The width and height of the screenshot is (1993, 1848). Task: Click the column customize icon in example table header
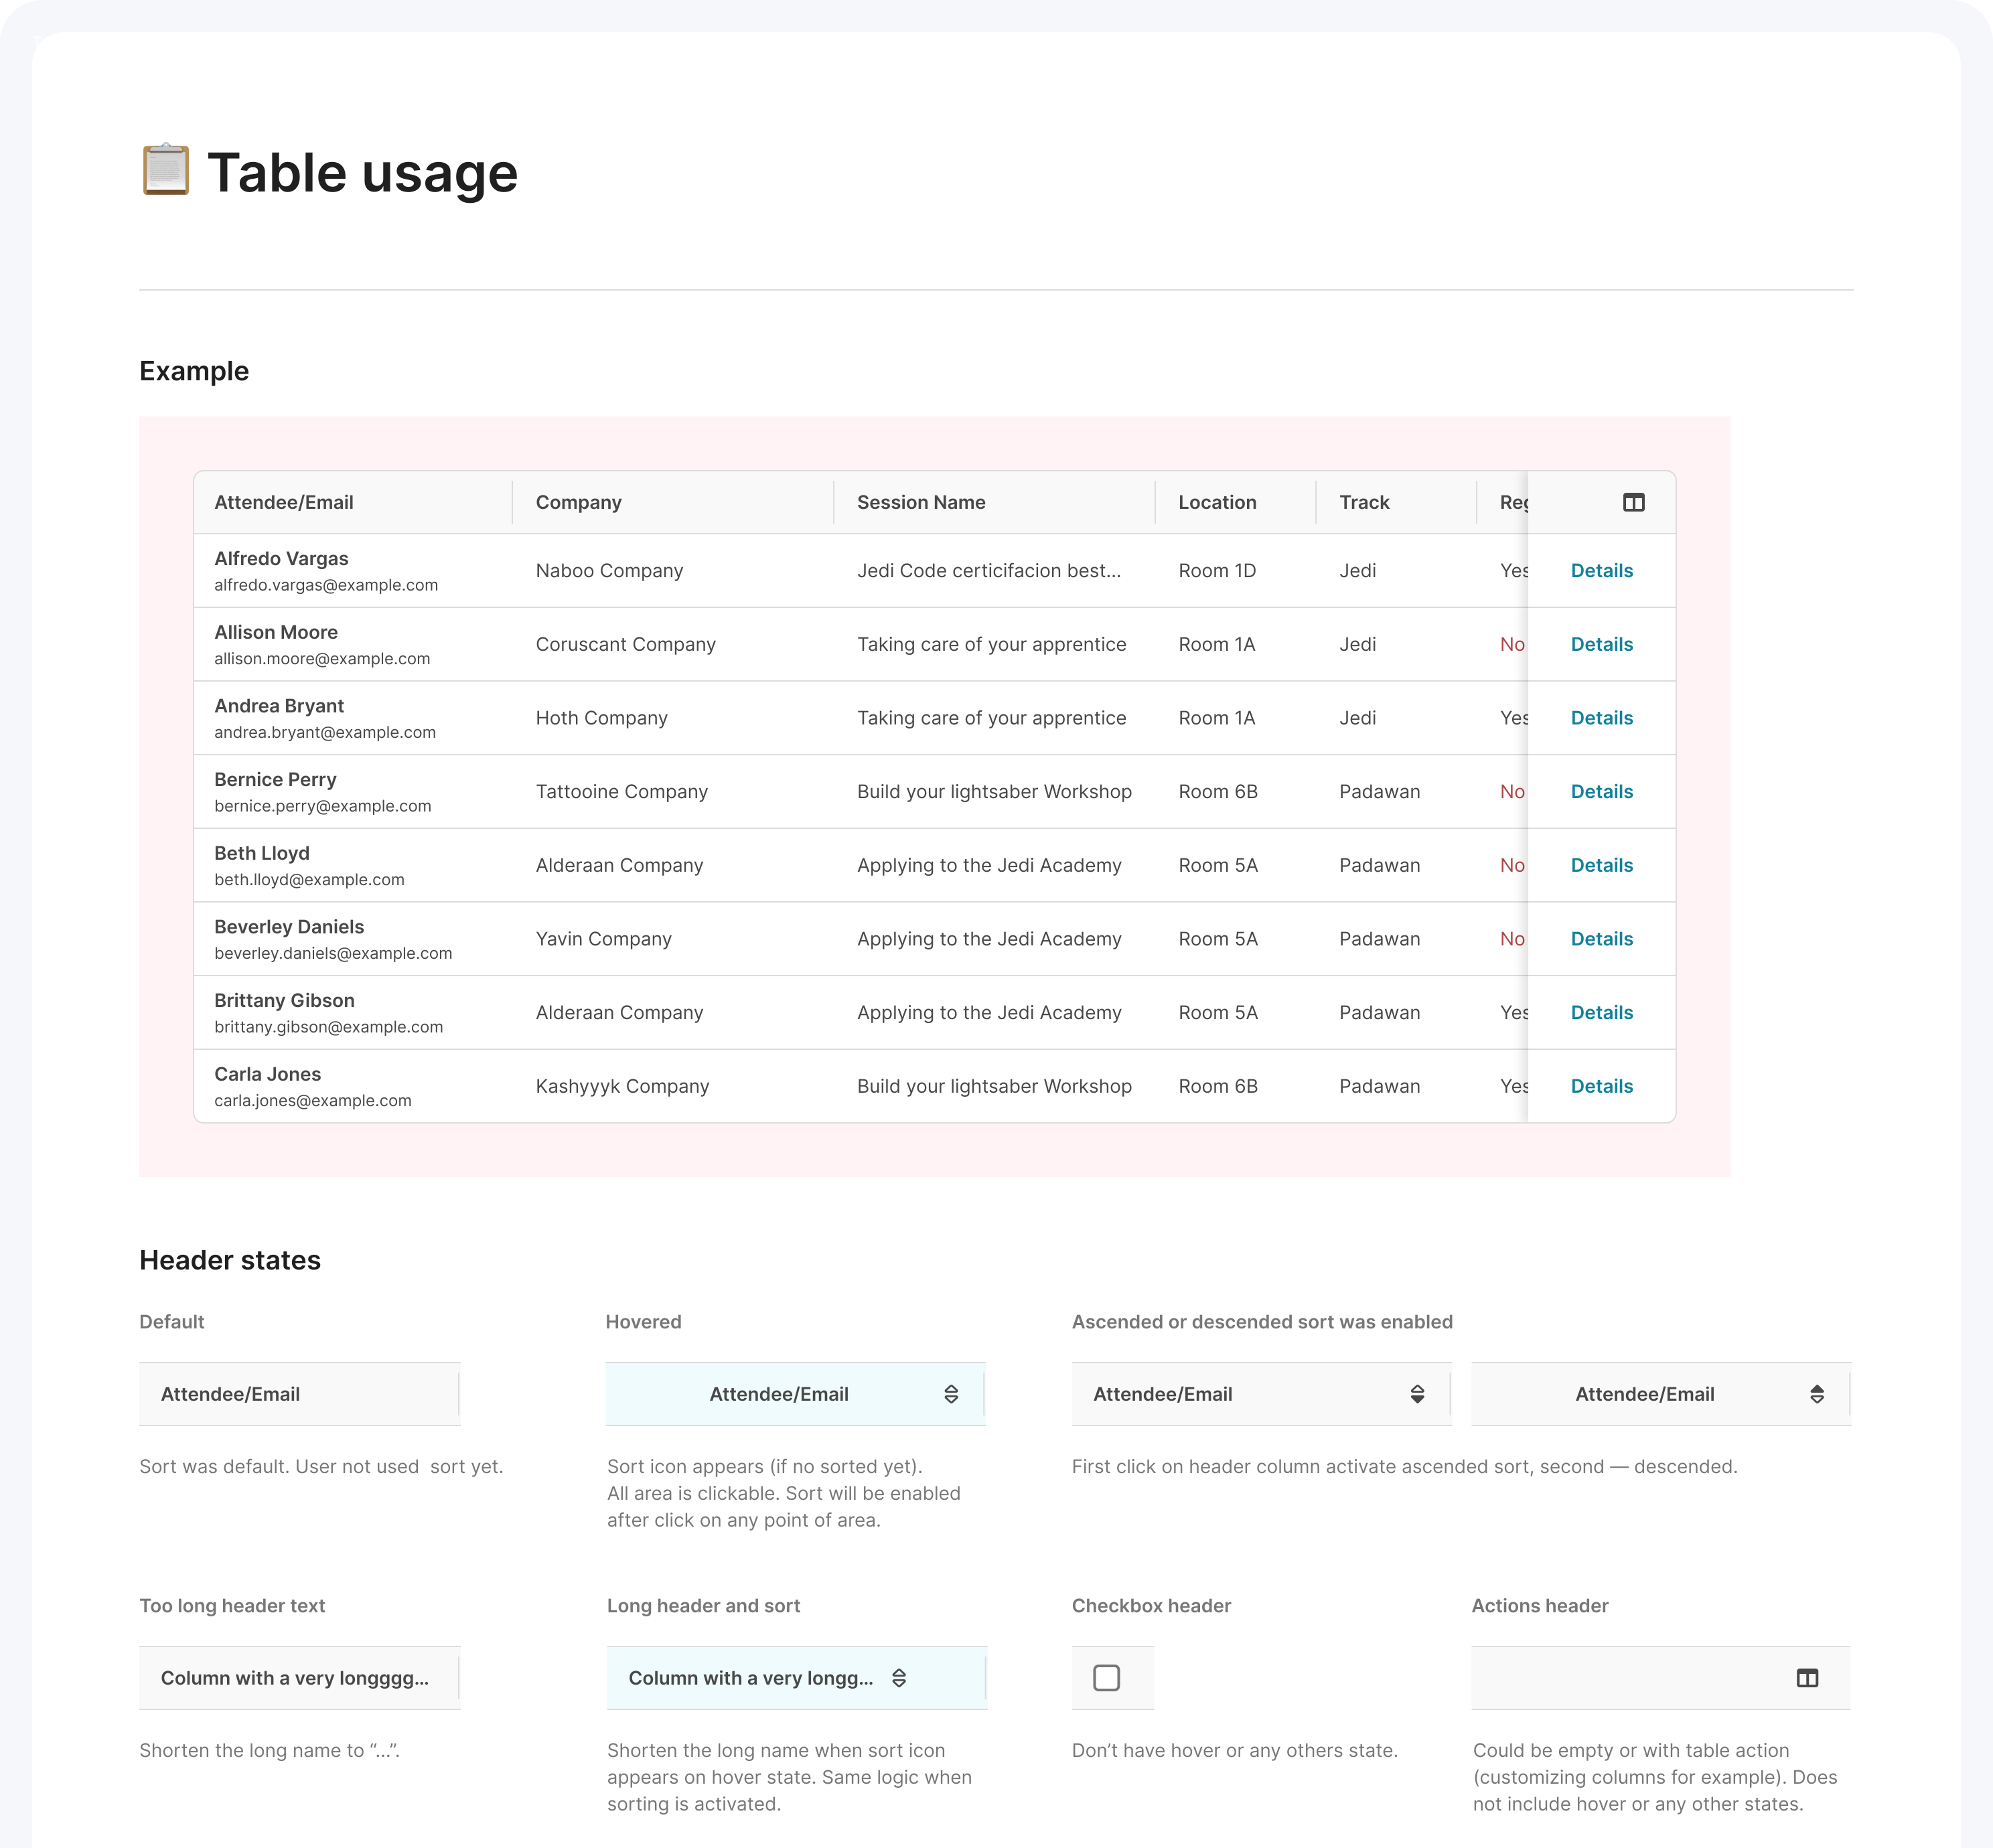(1633, 502)
